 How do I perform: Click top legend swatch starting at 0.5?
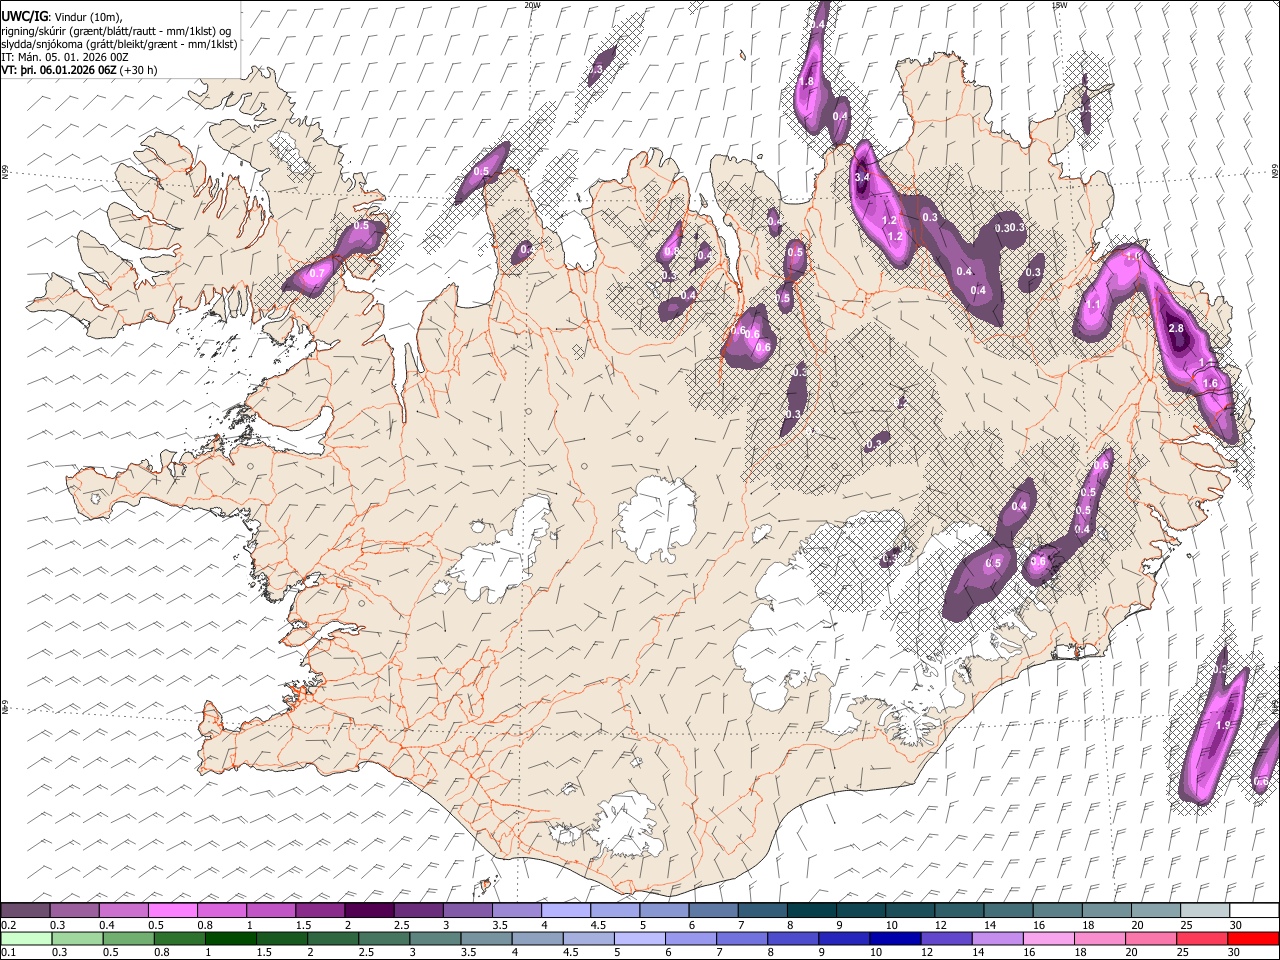click(173, 910)
